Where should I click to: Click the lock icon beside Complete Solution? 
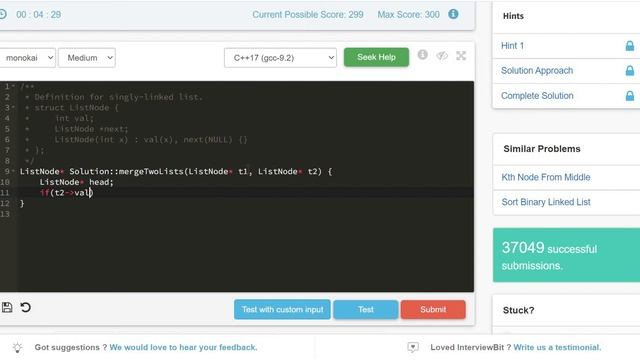(630, 96)
